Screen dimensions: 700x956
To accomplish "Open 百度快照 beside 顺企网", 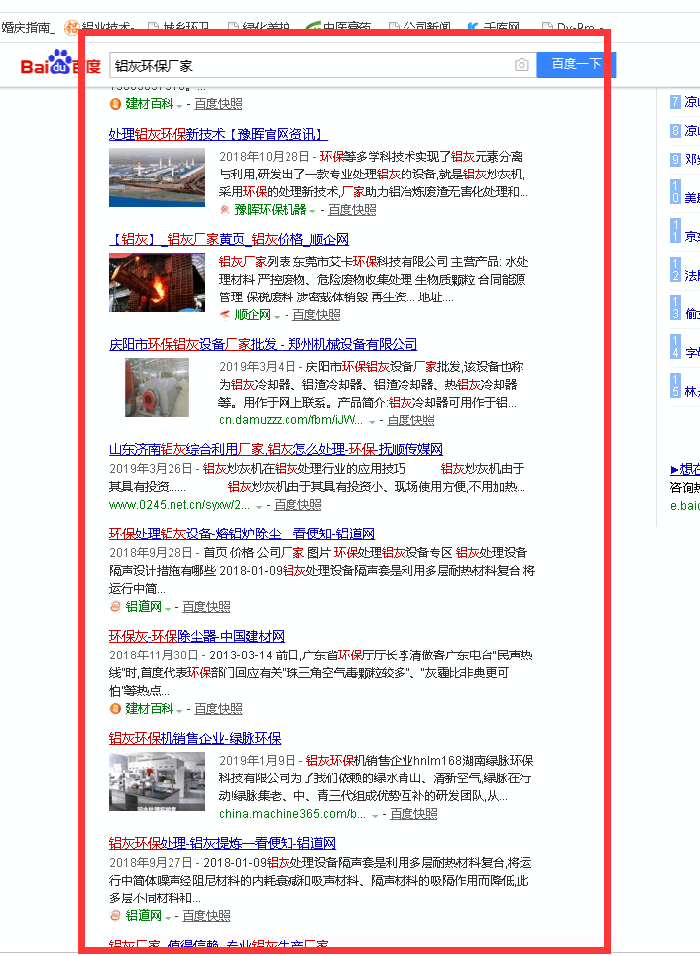I will click(316, 315).
